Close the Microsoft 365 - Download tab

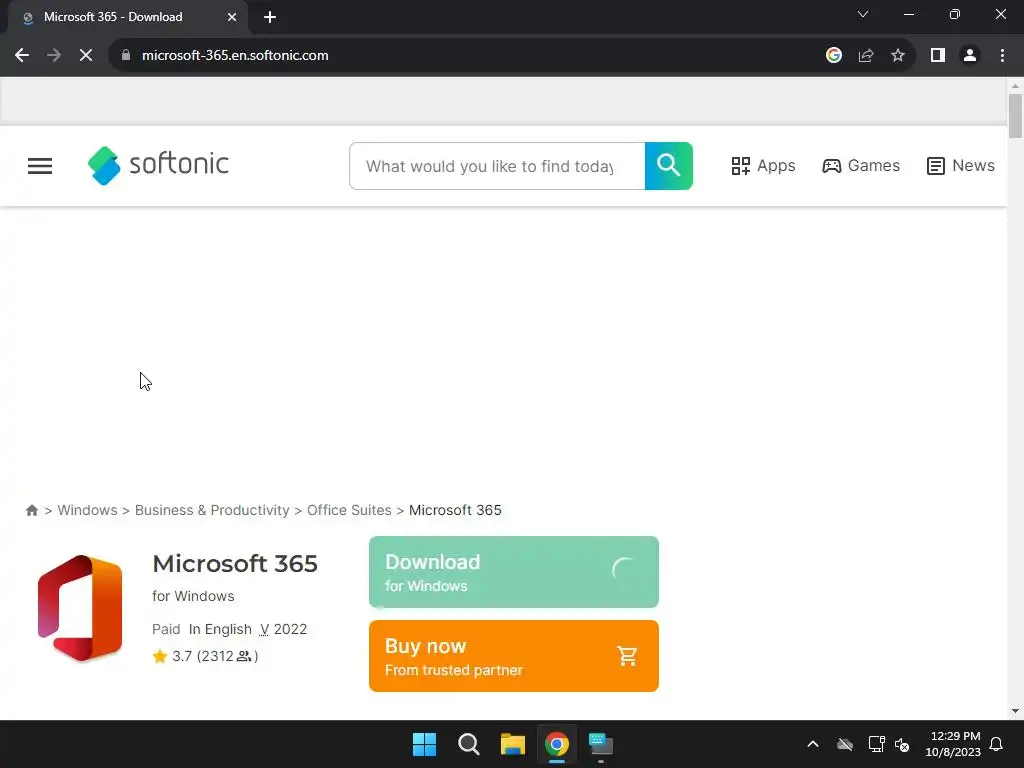click(x=232, y=17)
